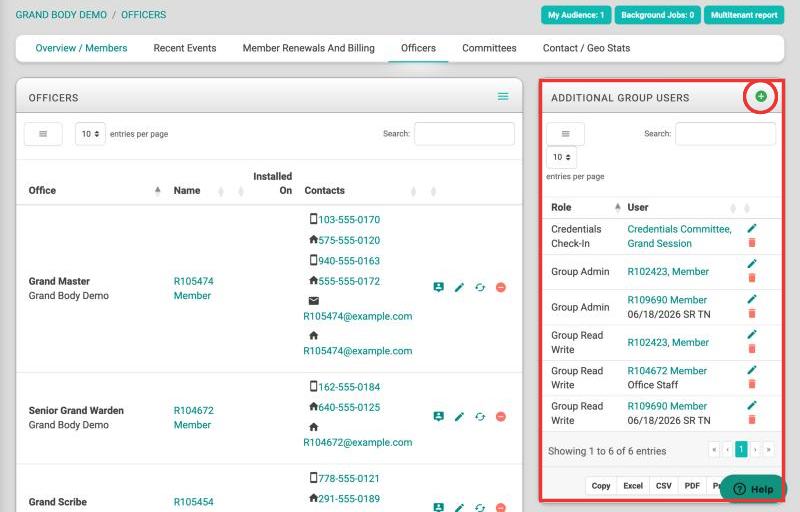
Task: Focus the Officers search field
Action: point(464,134)
